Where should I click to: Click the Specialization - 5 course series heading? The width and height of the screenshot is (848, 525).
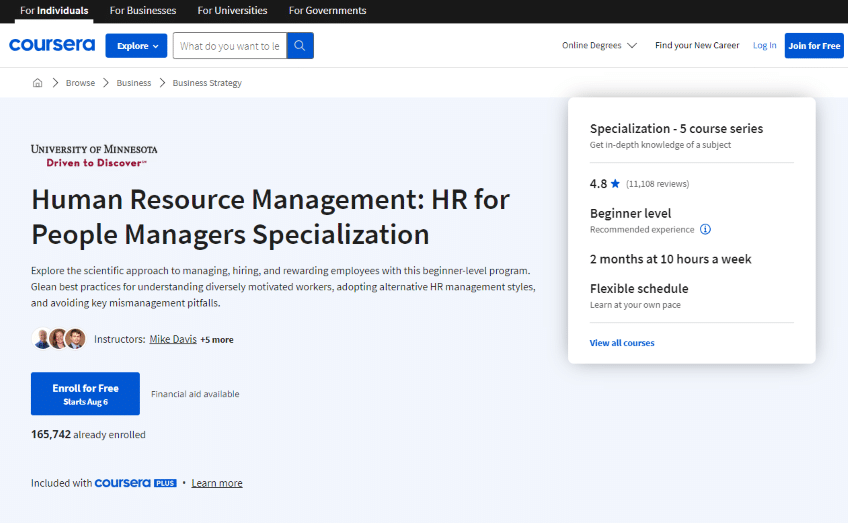tap(677, 129)
